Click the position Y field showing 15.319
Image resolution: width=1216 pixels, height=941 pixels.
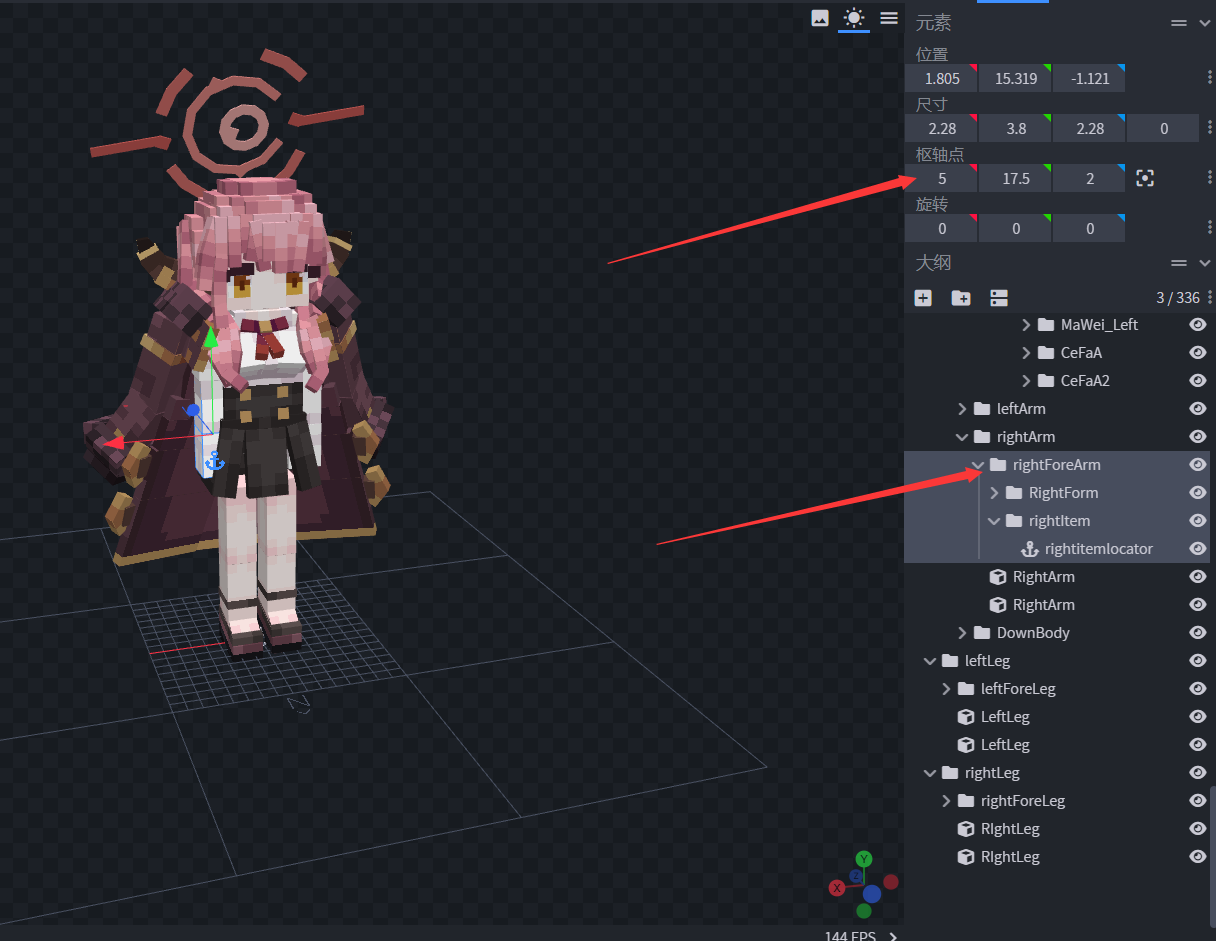[x=1016, y=78]
